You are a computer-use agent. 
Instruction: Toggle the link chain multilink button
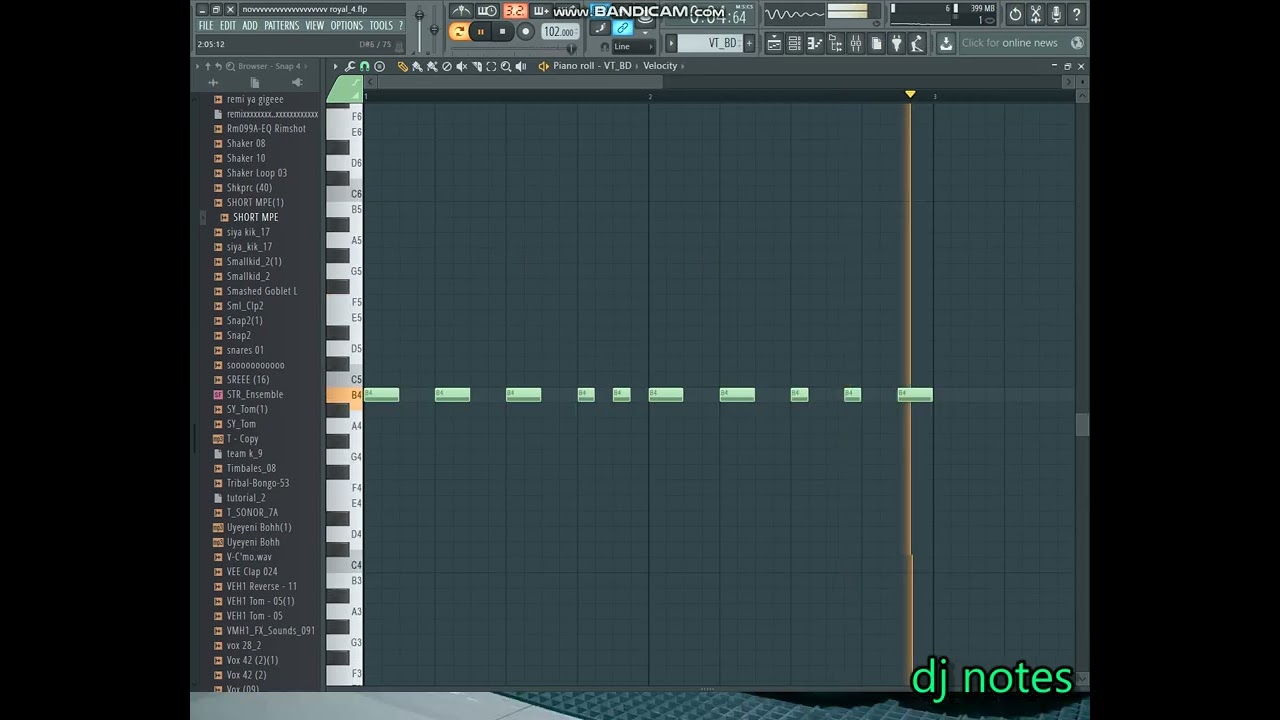click(x=622, y=28)
